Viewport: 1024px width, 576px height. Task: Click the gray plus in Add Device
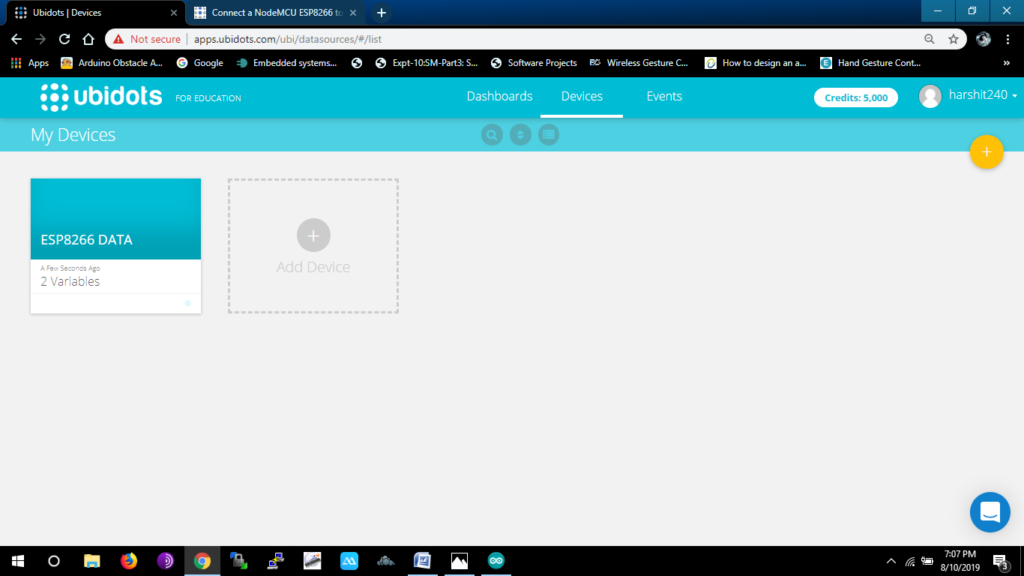coord(313,235)
